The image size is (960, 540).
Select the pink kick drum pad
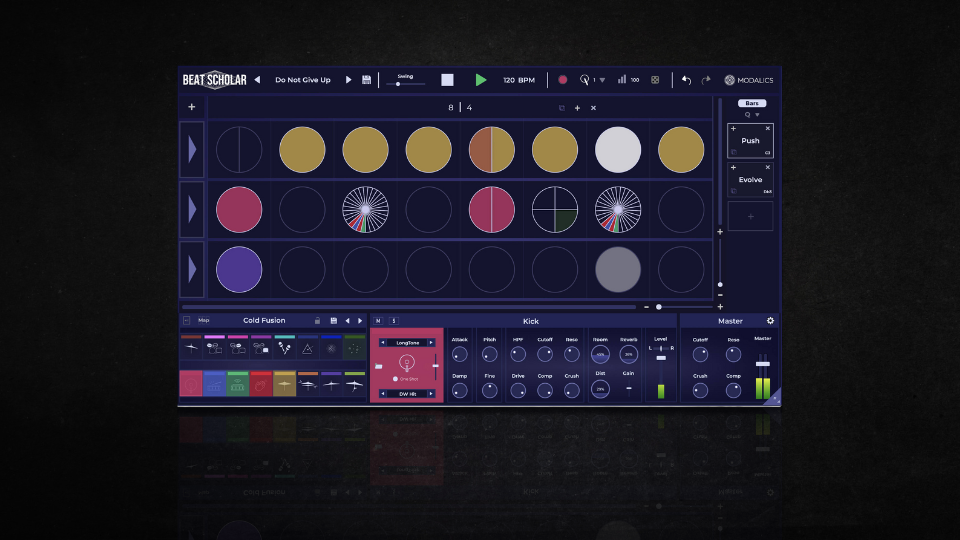pos(191,384)
